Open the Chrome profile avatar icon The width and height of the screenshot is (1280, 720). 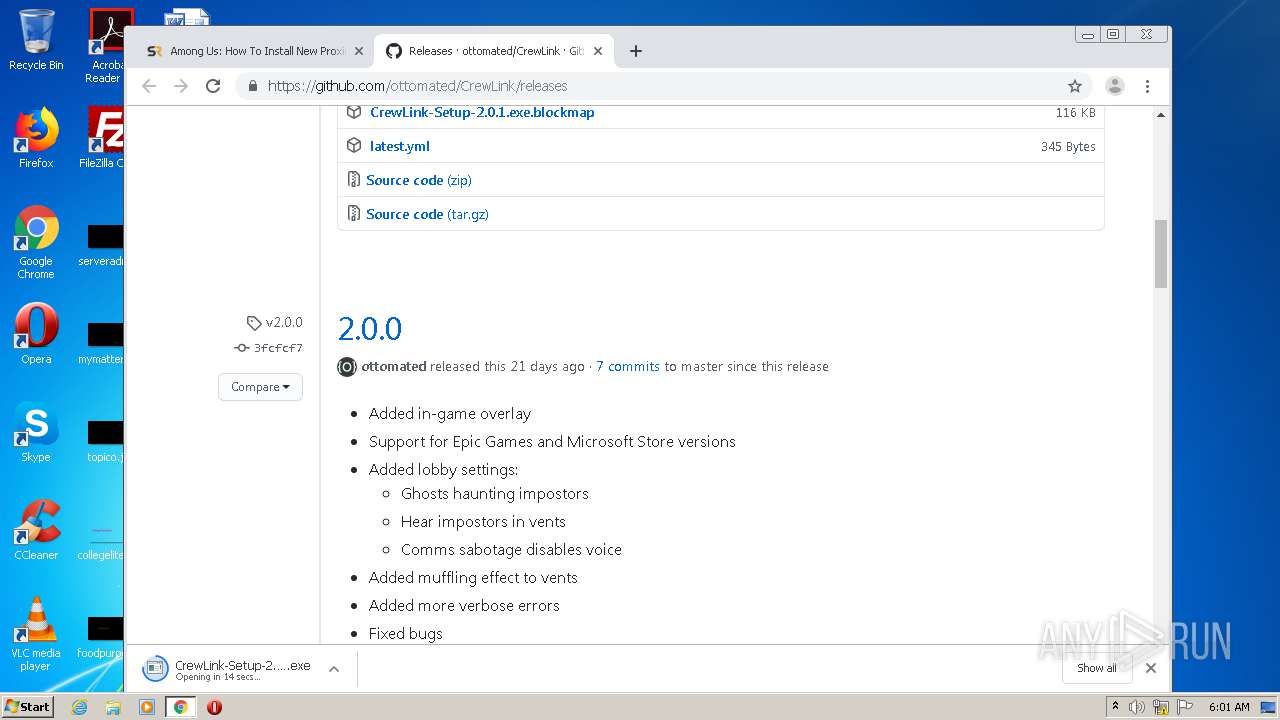coord(1115,86)
